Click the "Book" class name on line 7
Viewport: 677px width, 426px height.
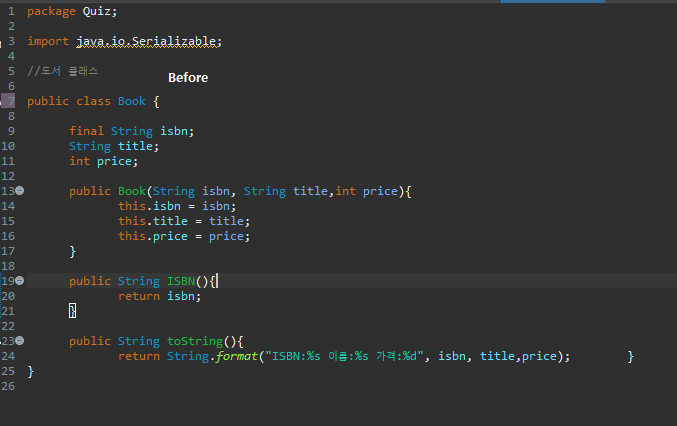132,101
